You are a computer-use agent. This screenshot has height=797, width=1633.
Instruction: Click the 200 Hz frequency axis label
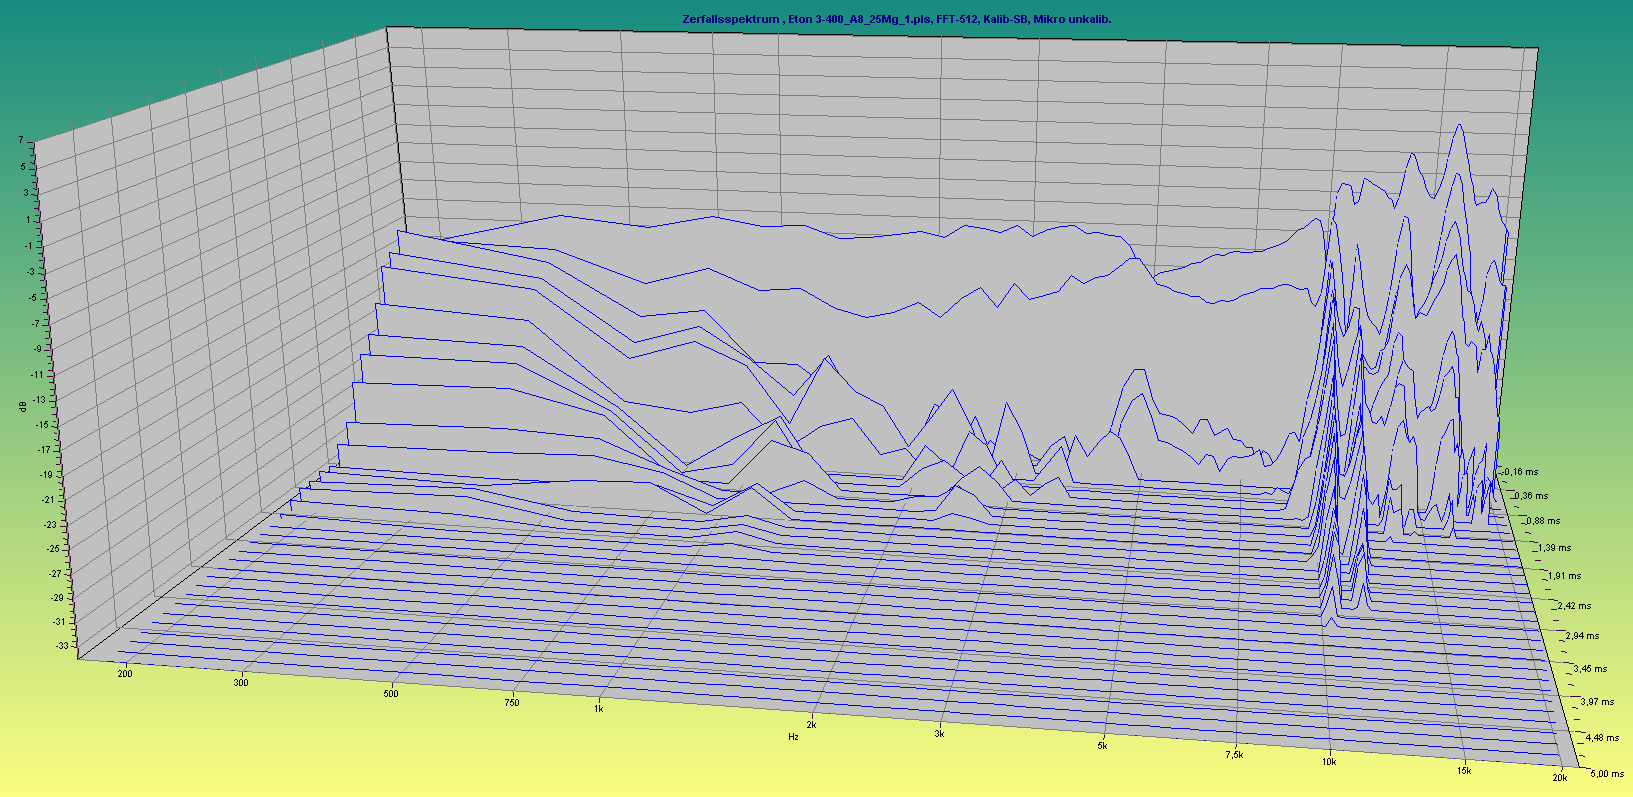point(125,674)
